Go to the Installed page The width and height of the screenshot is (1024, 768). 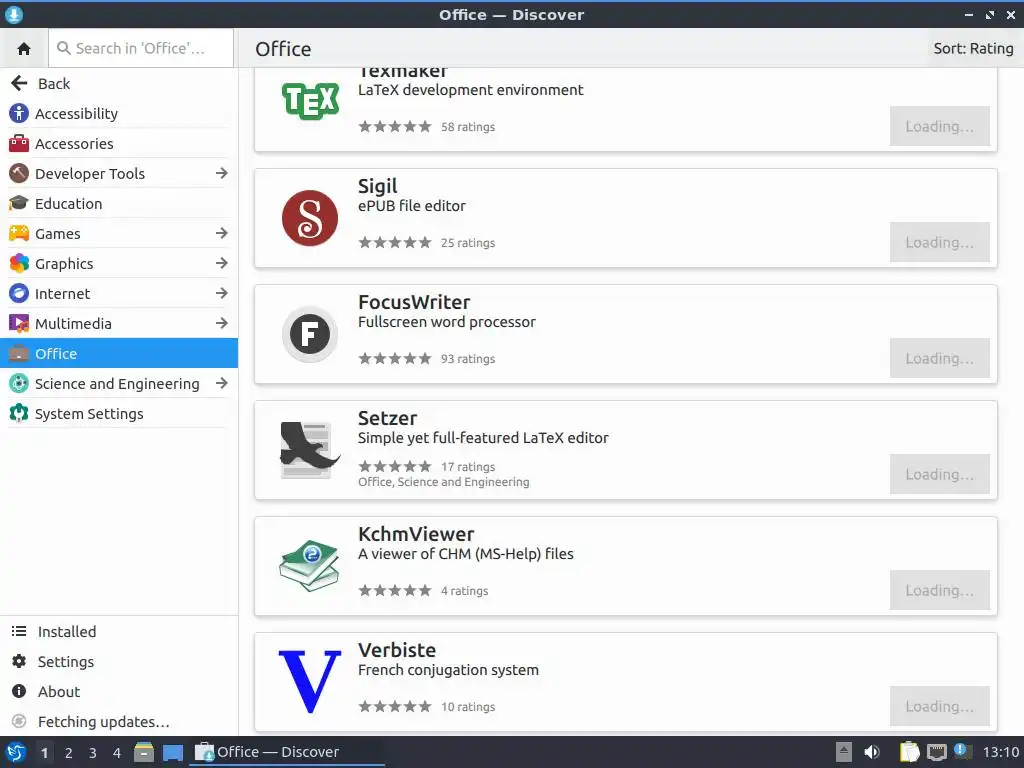pyautogui.click(x=119, y=632)
